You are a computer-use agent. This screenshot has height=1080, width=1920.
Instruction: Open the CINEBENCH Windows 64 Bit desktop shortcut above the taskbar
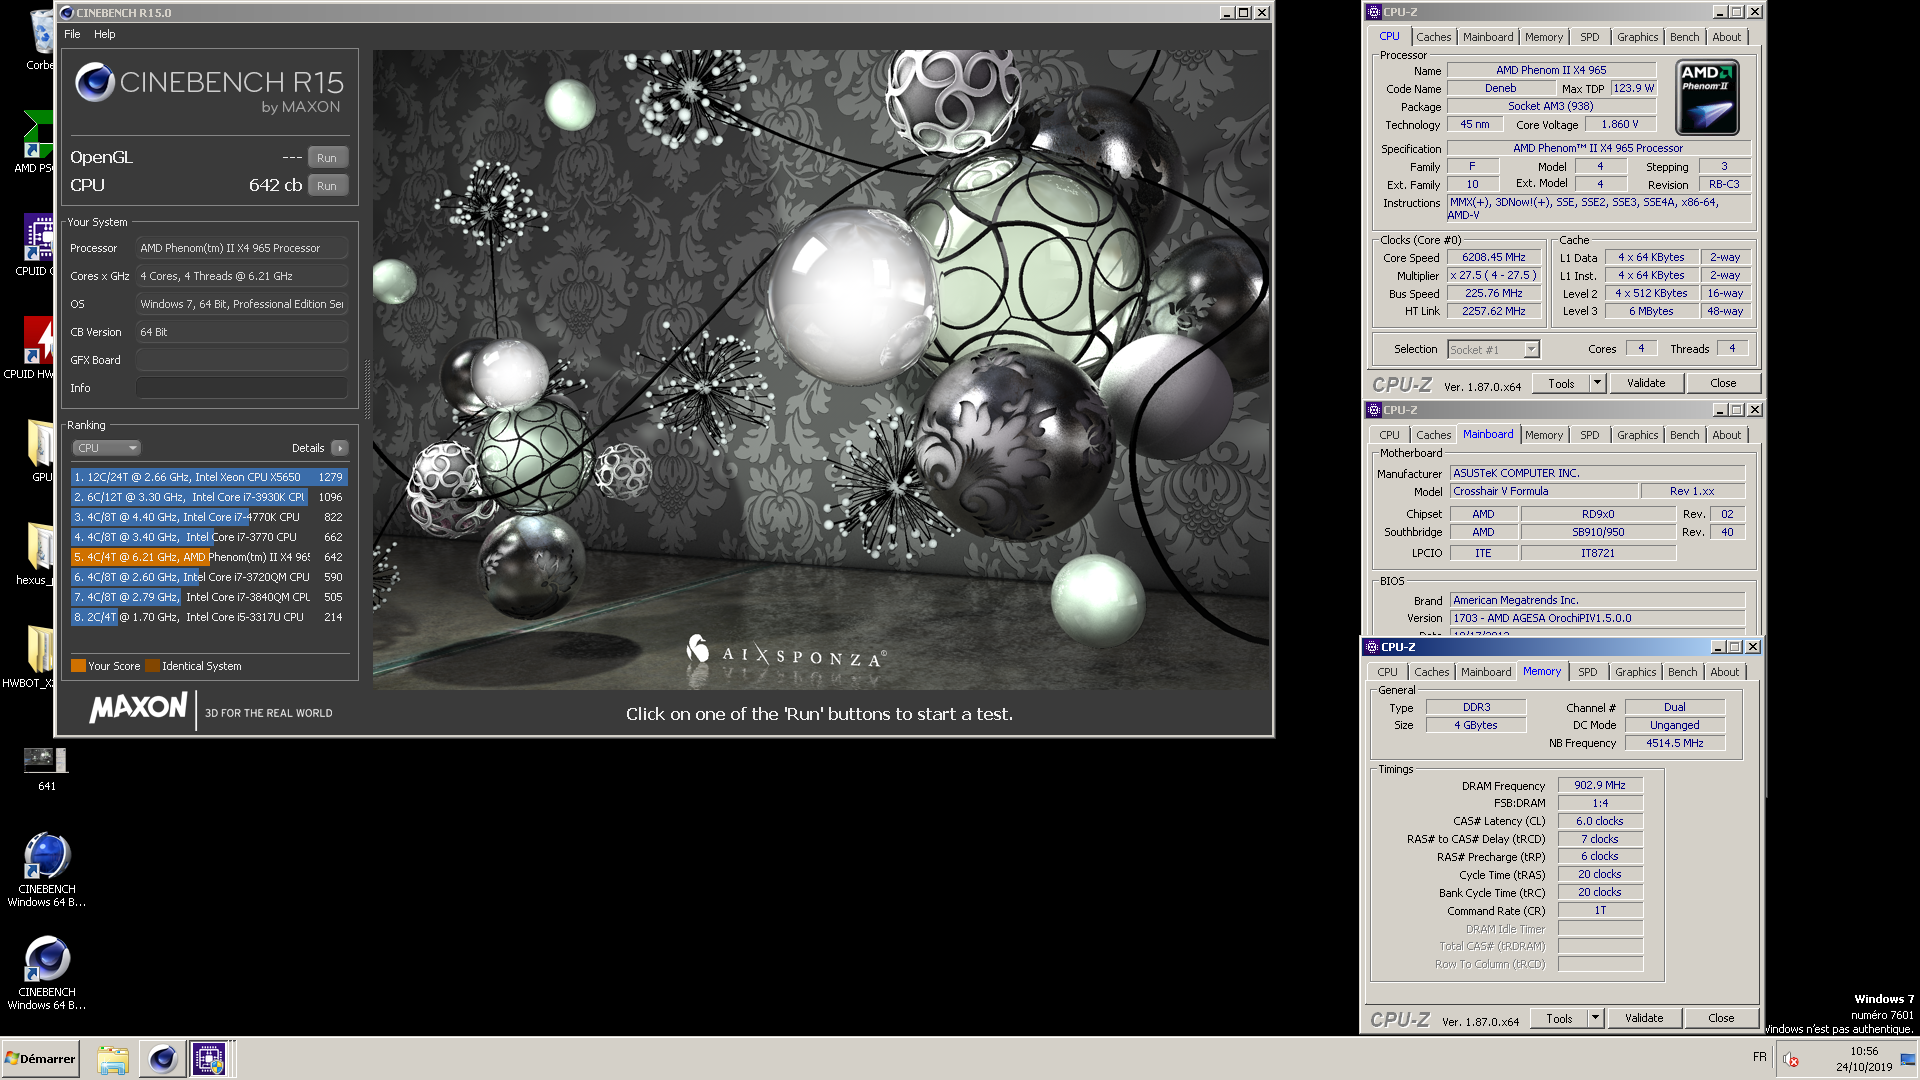tap(46, 958)
